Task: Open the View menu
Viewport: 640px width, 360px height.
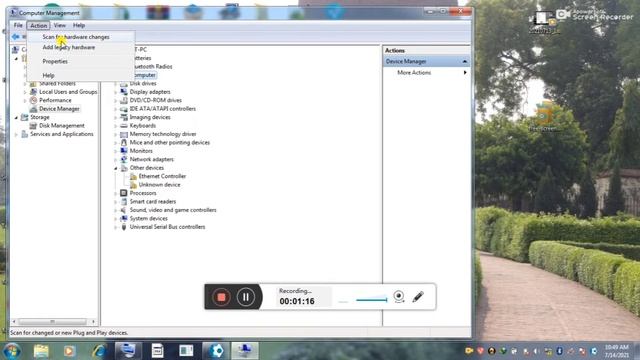Action: coord(60,25)
